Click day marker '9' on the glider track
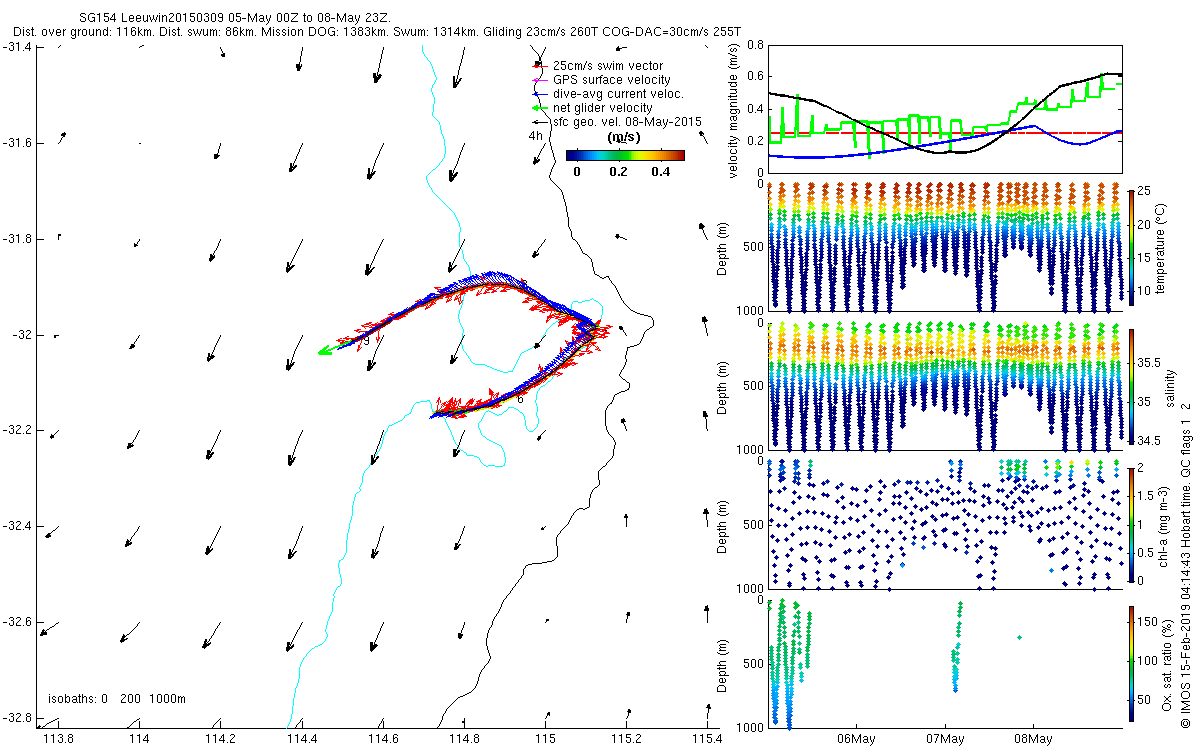1200x750 pixels. tap(367, 341)
